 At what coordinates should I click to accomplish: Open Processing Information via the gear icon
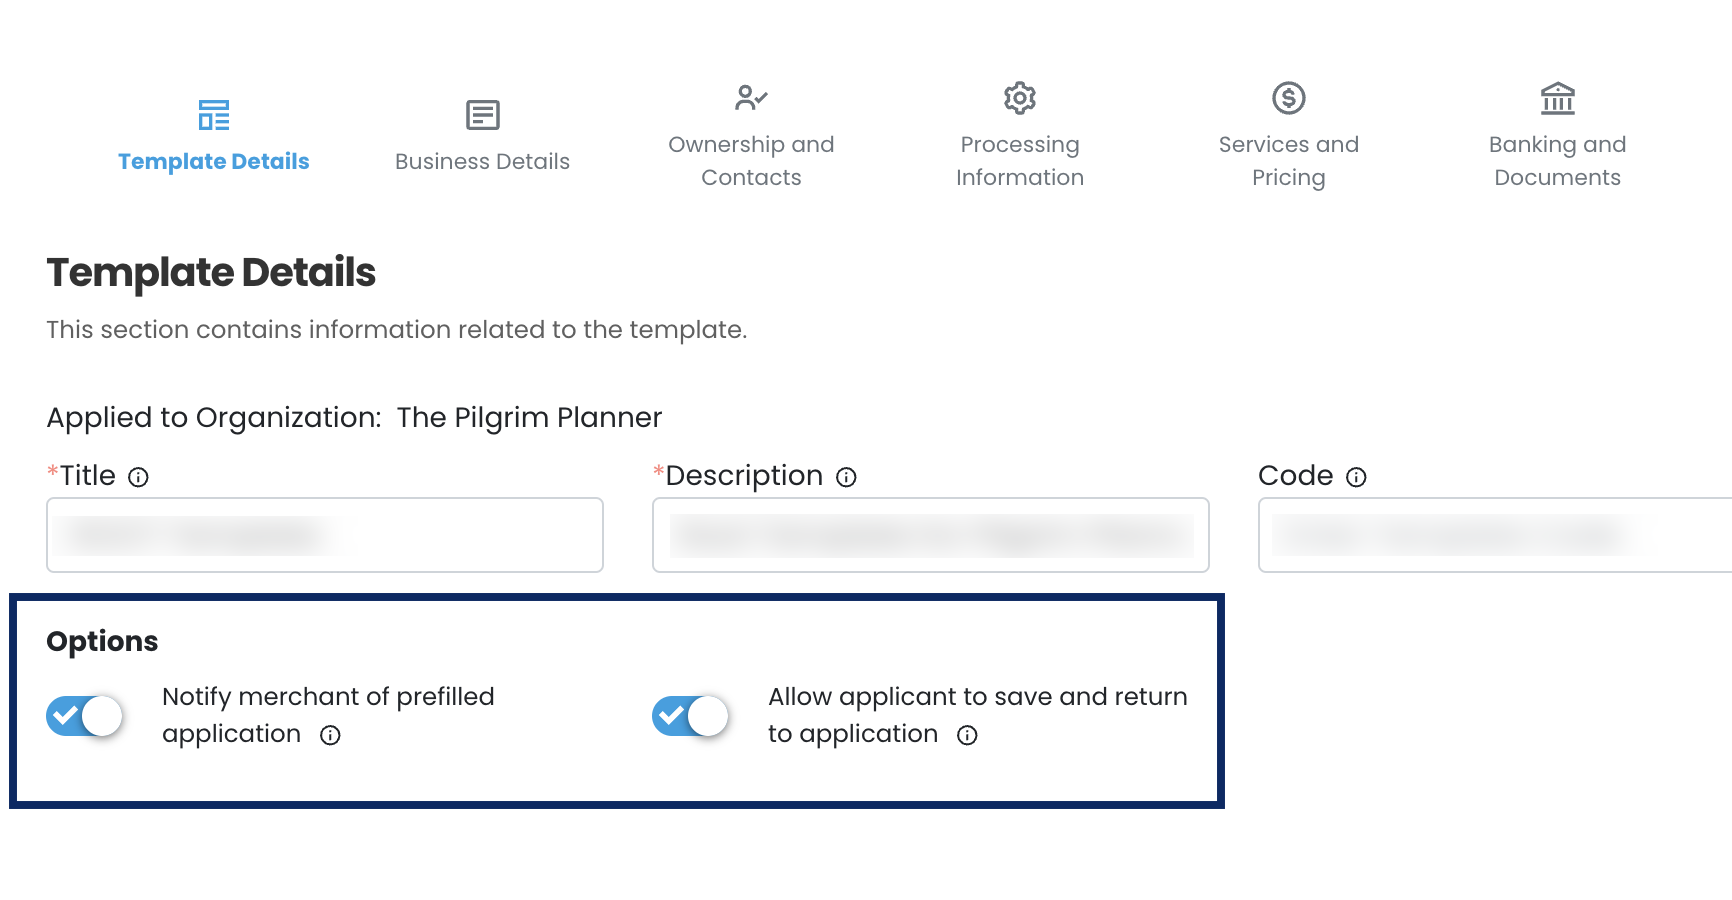(1019, 96)
